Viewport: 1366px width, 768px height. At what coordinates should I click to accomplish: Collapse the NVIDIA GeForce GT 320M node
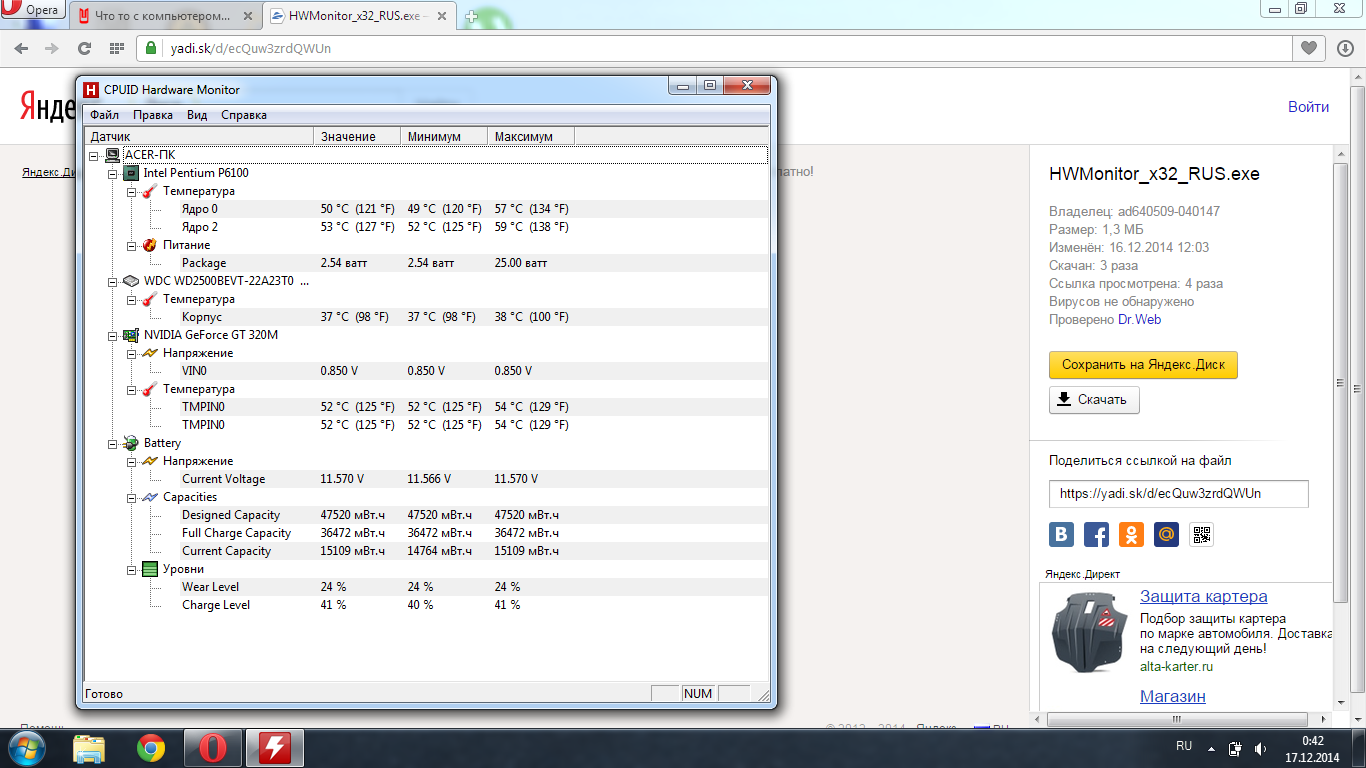coord(113,335)
